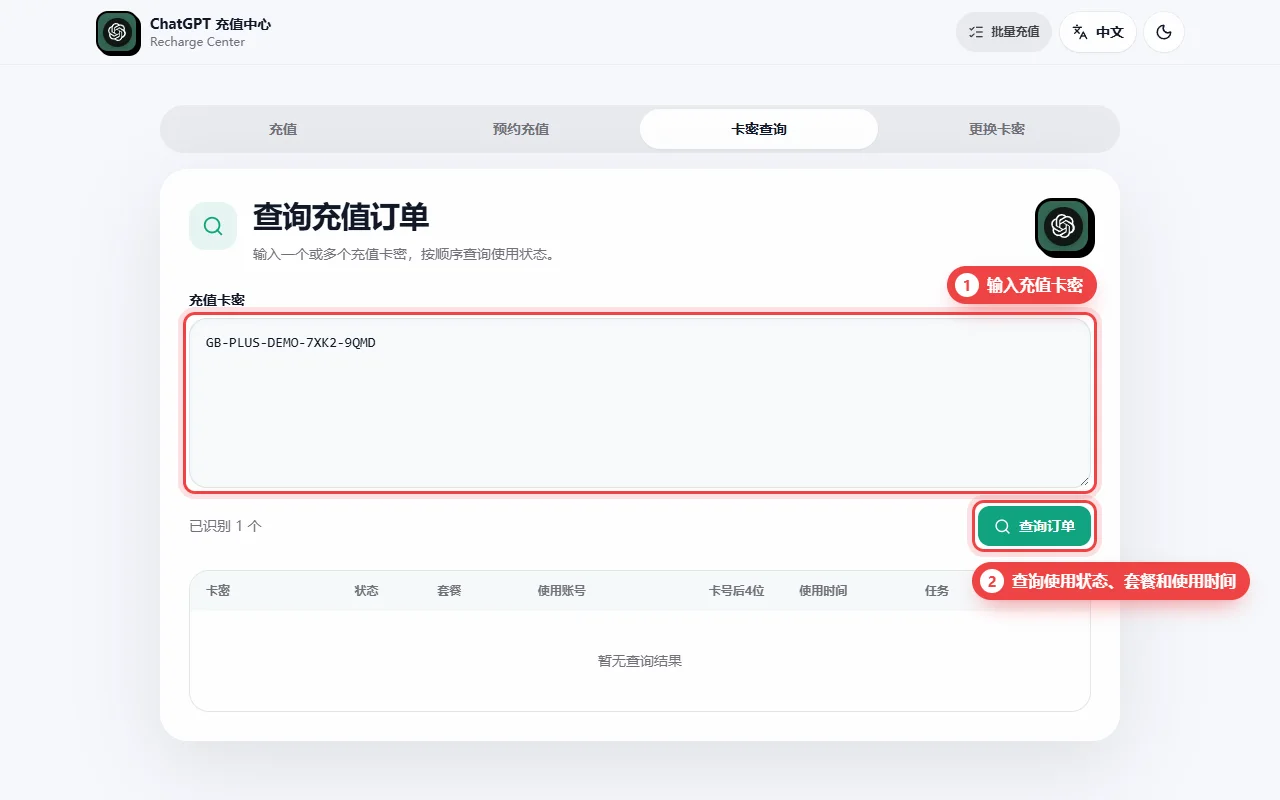1280x800 pixels.
Task: Click the 已识别 1 个 counter text
Action: point(225,526)
